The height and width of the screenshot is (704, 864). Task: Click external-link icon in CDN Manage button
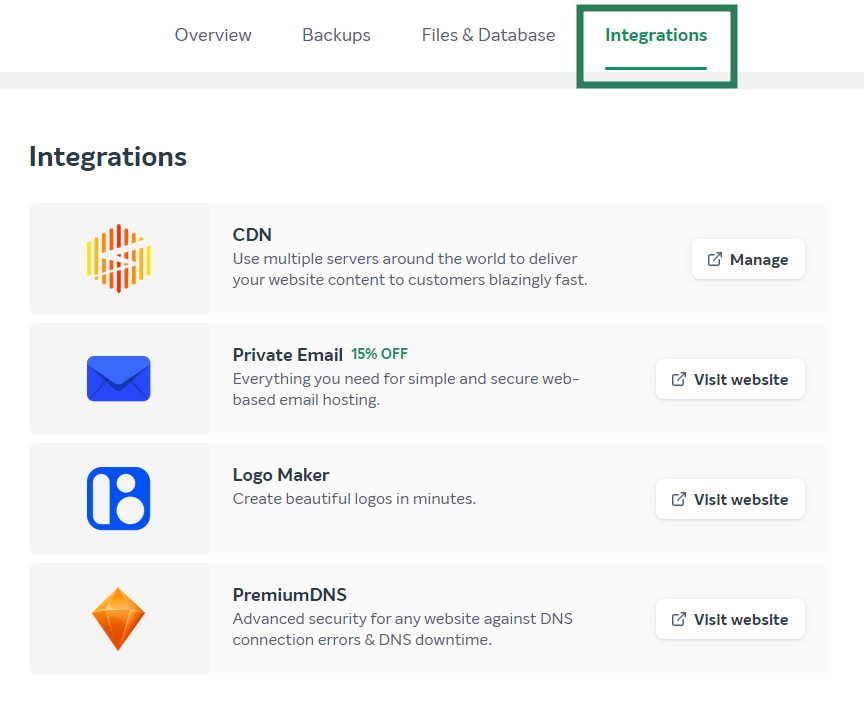point(715,259)
